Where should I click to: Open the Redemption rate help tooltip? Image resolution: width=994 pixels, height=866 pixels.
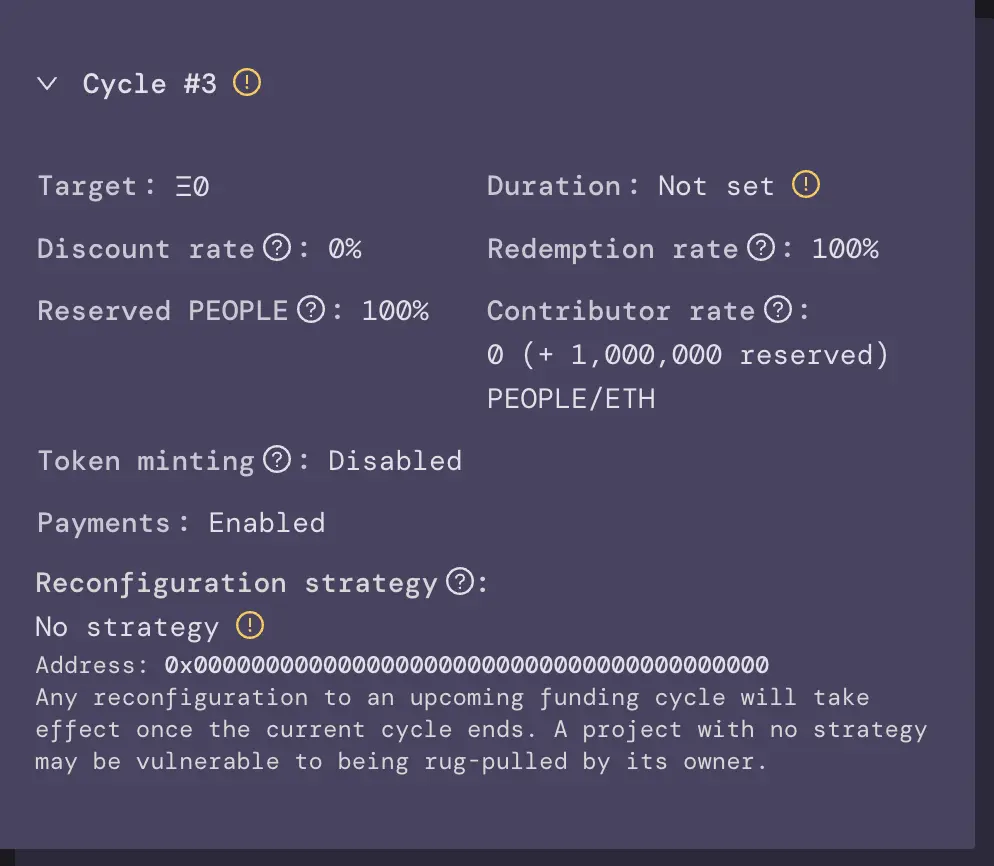pos(760,246)
